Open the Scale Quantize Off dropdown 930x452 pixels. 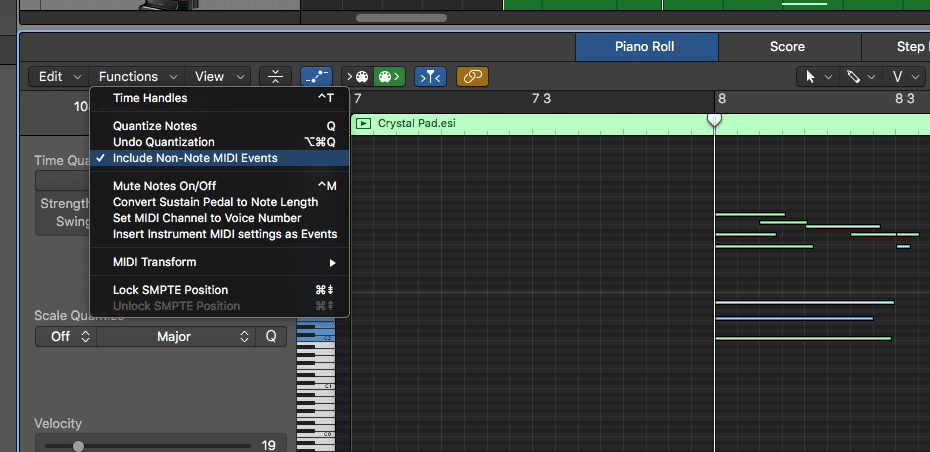[x=65, y=337]
